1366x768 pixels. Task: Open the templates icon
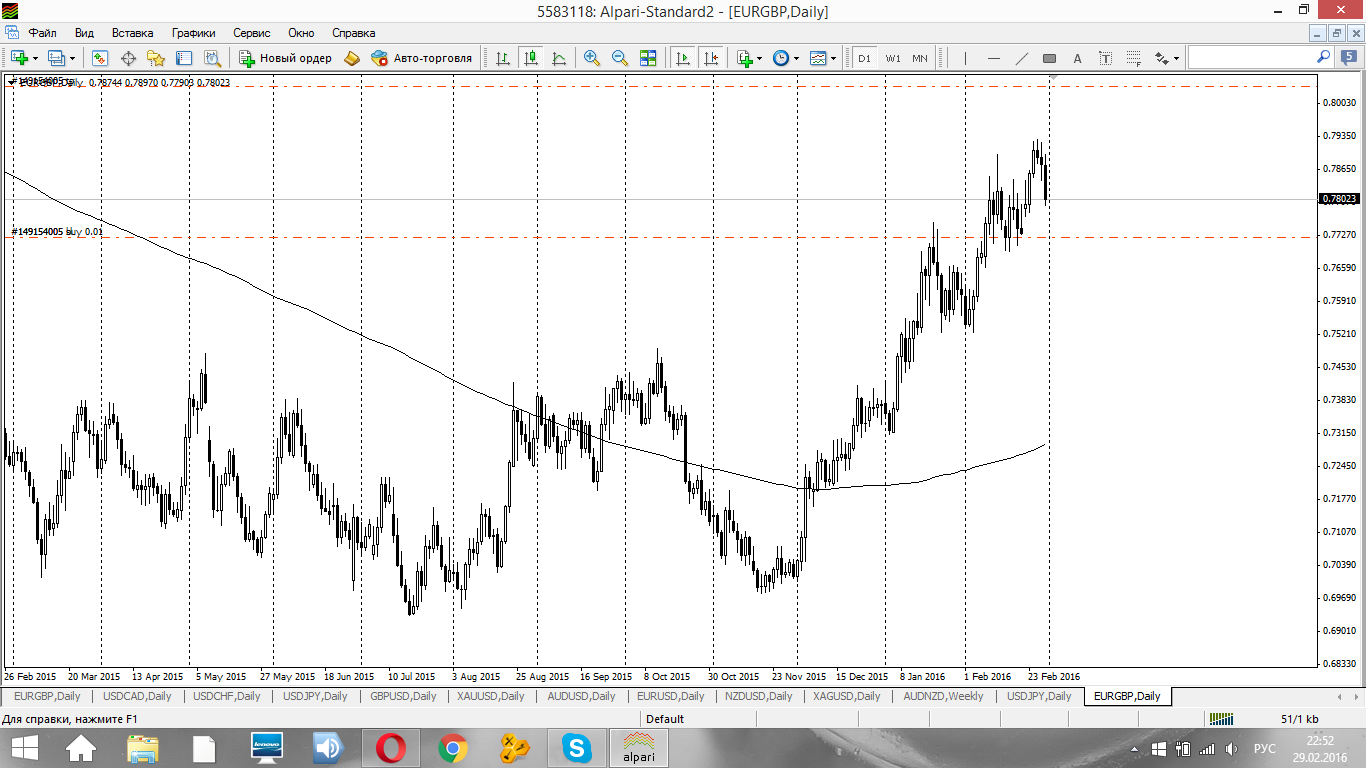[817, 58]
